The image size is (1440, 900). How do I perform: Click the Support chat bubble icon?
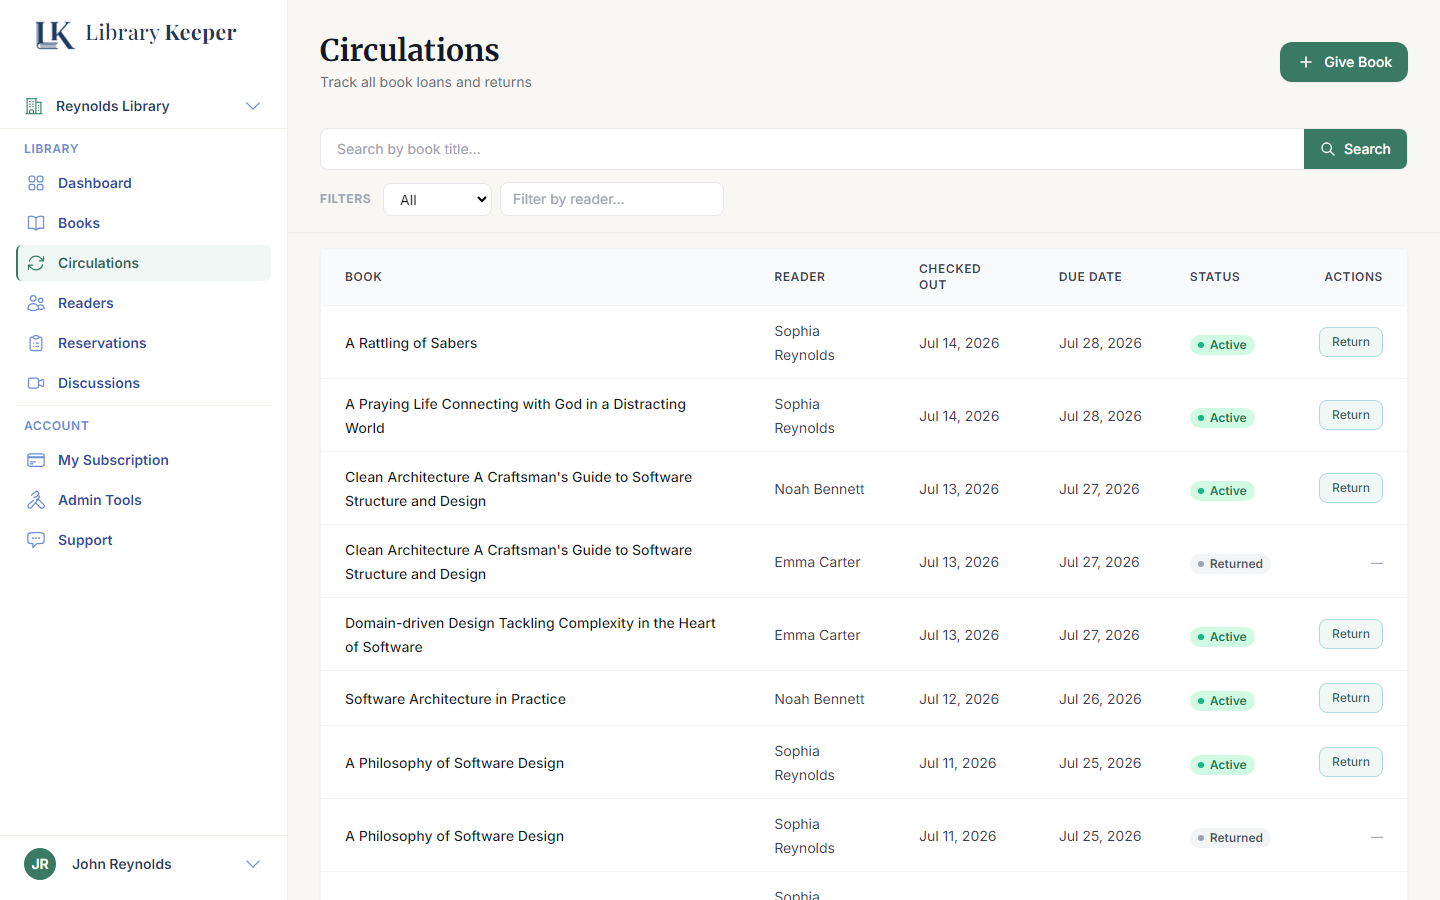pyautogui.click(x=36, y=540)
